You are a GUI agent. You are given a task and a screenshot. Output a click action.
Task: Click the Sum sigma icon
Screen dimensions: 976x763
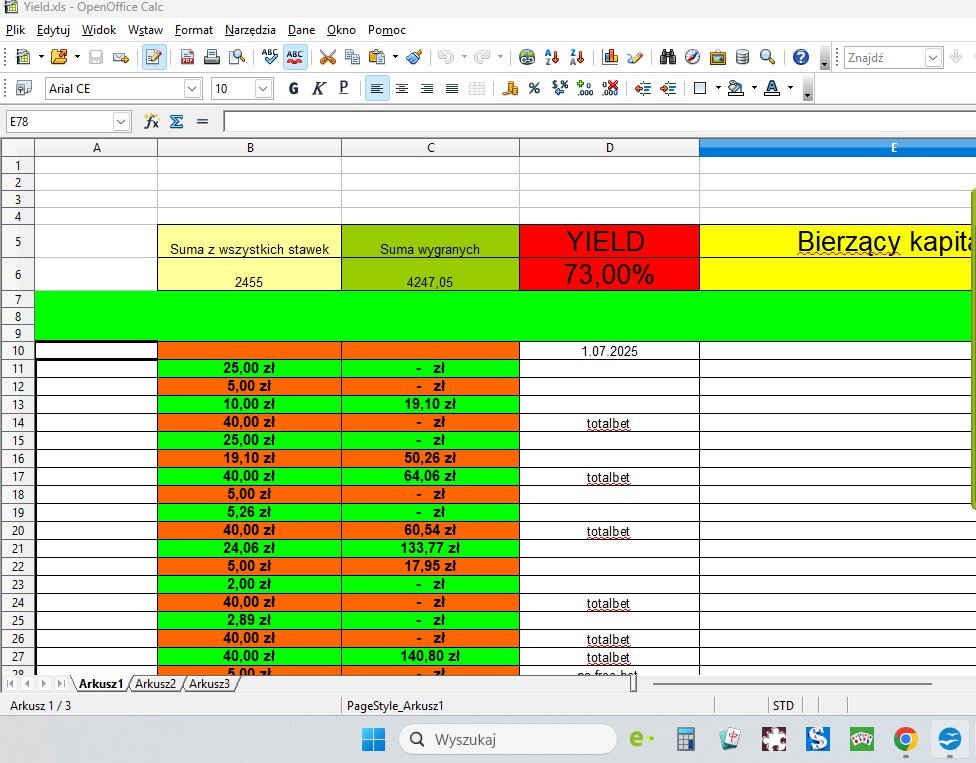click(177, 121)
